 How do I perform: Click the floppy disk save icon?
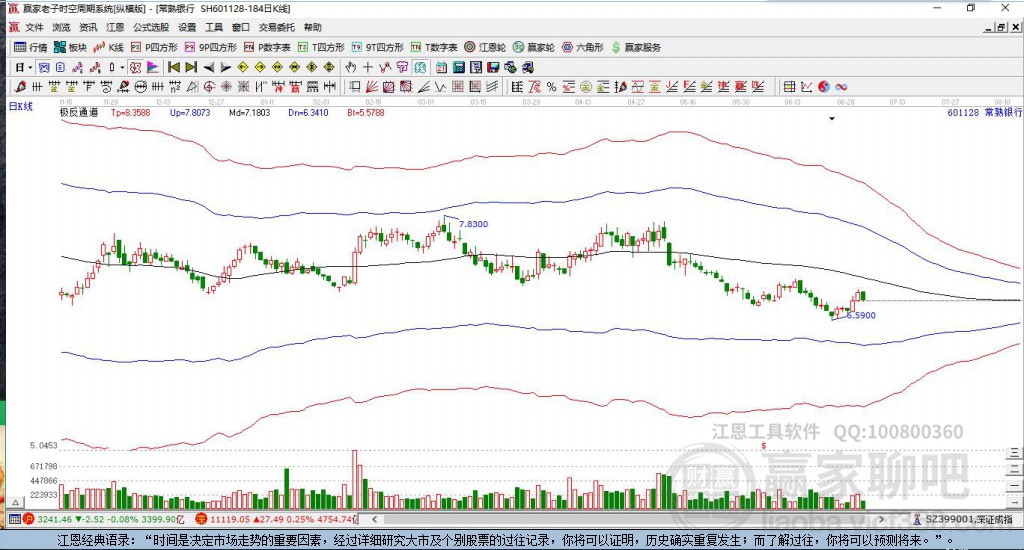[493, 67]
